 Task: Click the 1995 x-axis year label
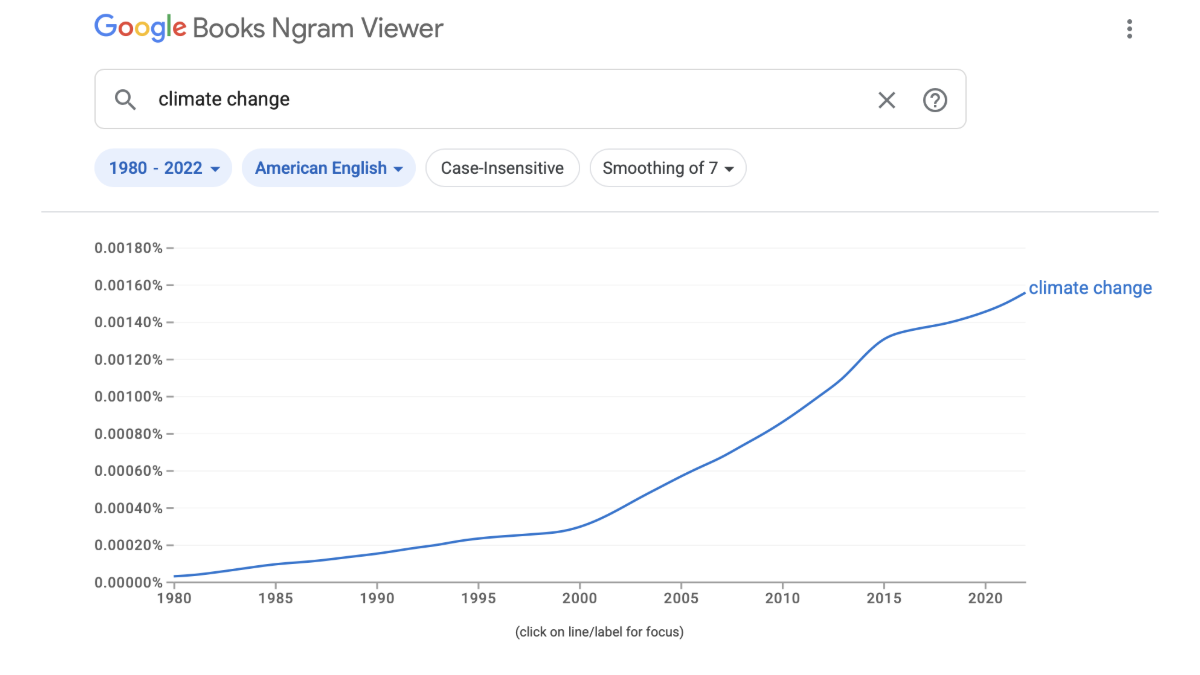[478, 598]
